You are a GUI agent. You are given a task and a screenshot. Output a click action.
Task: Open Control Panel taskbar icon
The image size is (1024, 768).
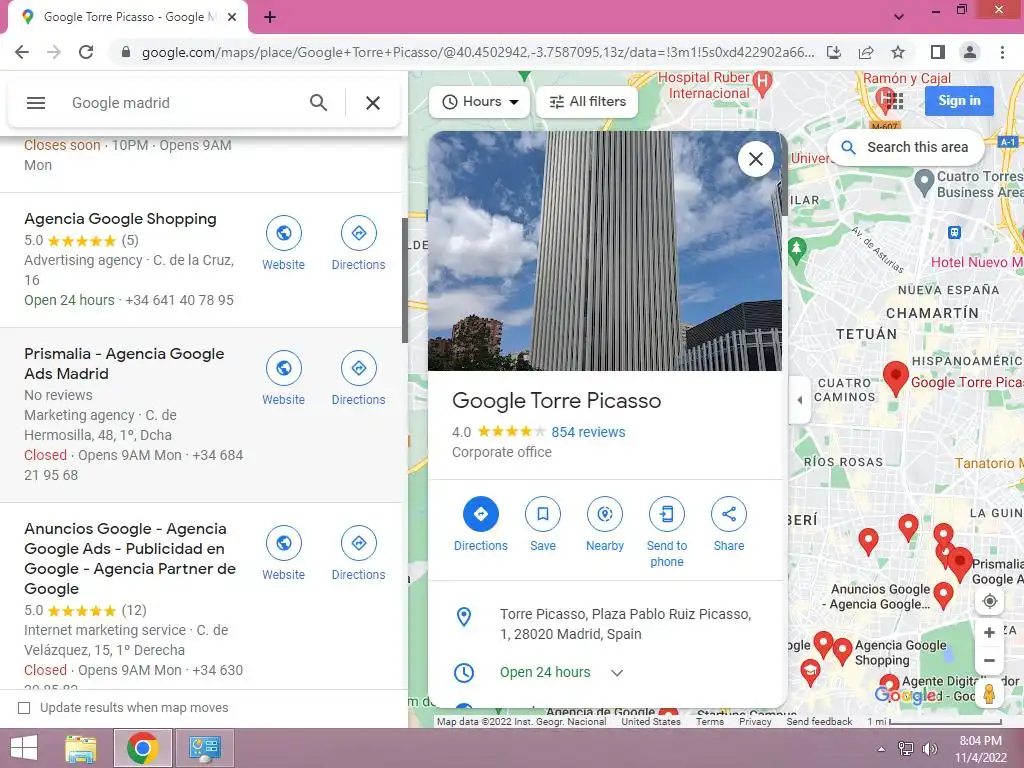(205, 748)
